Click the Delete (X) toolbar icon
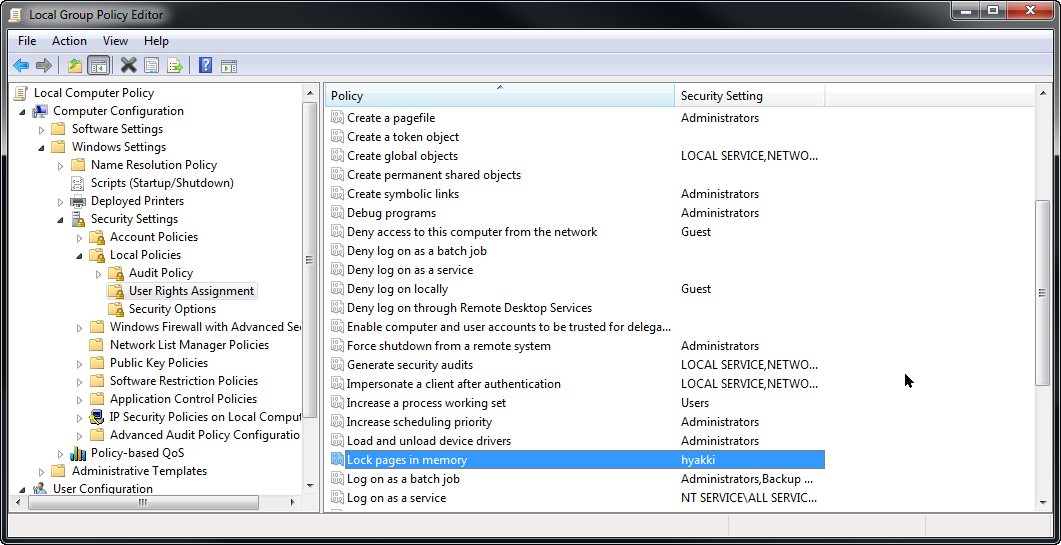1061x545 pixels. tap(128, 66)
